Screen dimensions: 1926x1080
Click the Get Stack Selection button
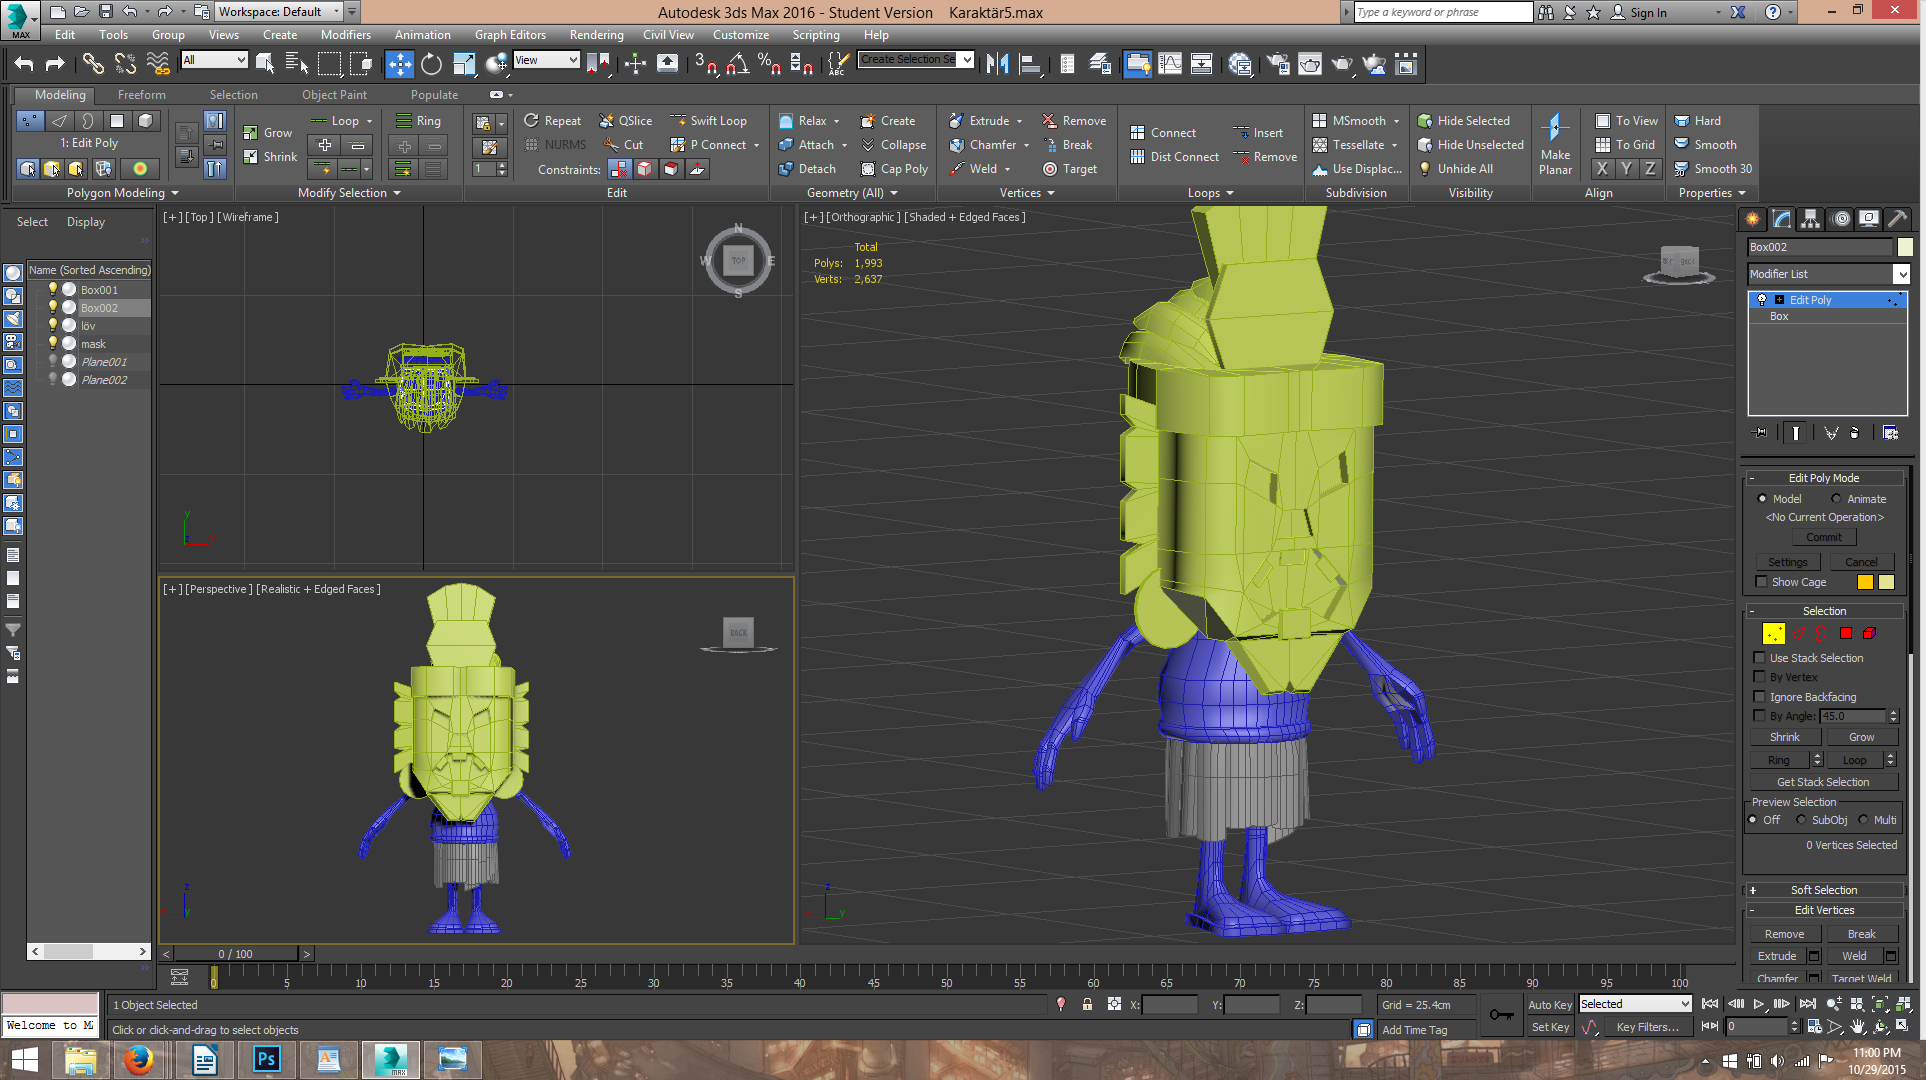coord(1822,782)
